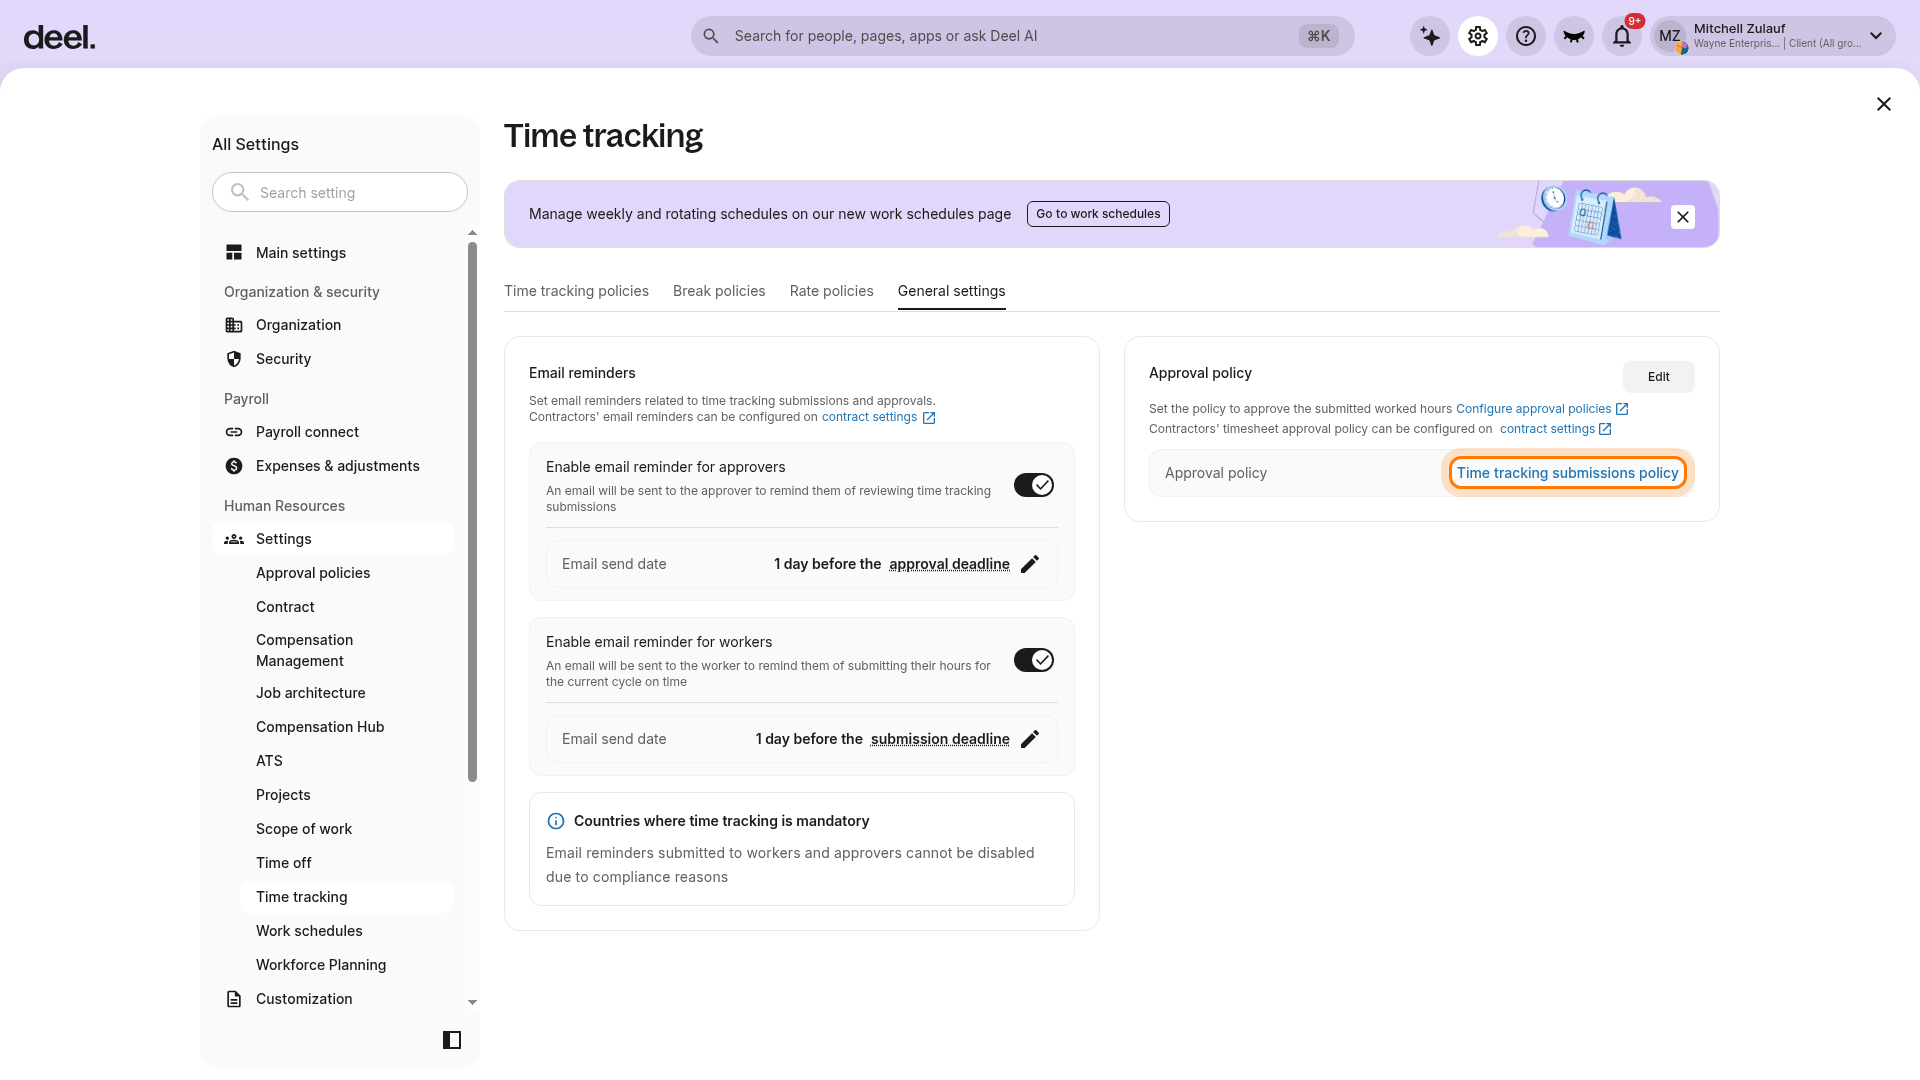1920x1080 pixels.
Task: Click the submission deadline underlined text
Action: [x=940, y=739]
